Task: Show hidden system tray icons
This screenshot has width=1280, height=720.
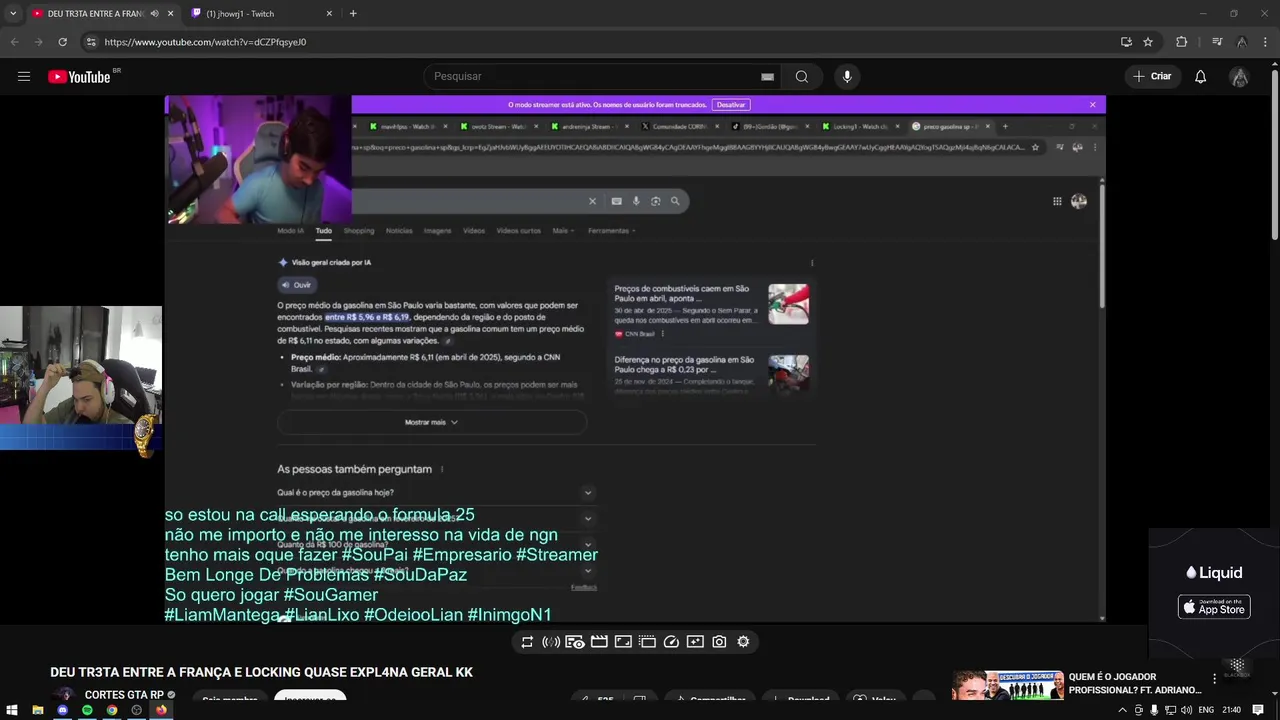Action: coord(1122,710)
